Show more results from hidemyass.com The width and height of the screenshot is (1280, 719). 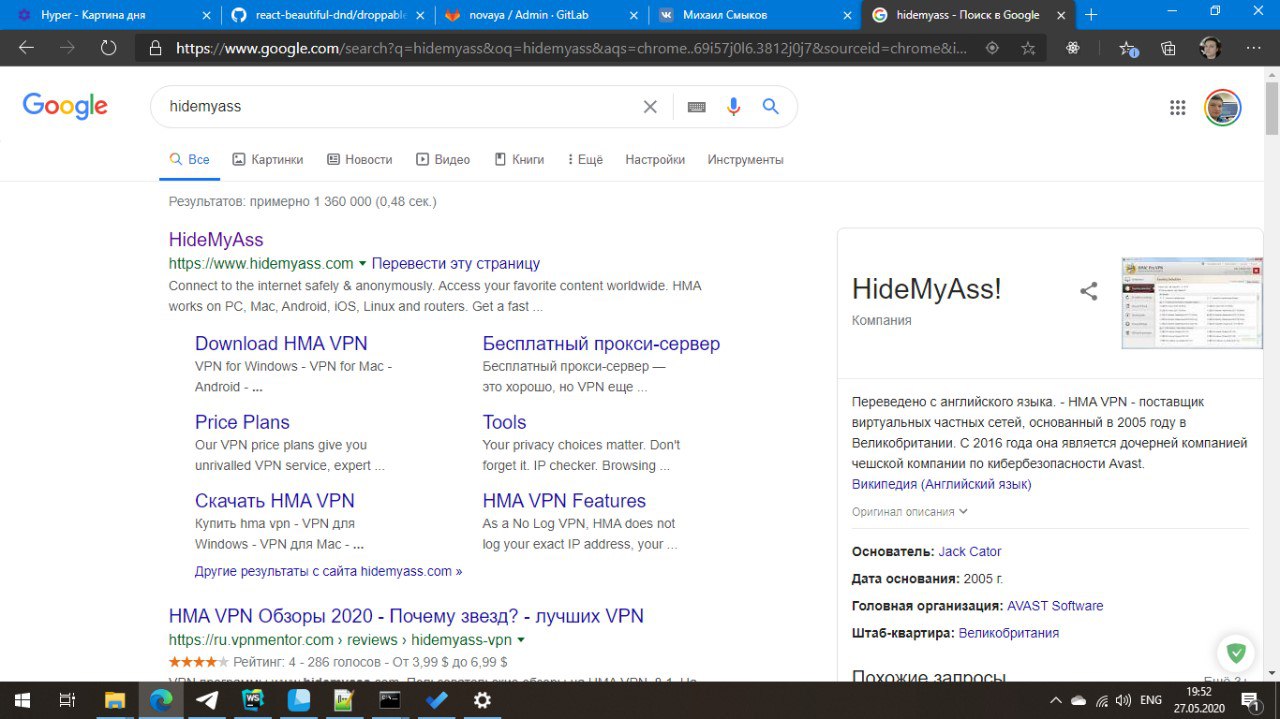(x=328, y=571)
